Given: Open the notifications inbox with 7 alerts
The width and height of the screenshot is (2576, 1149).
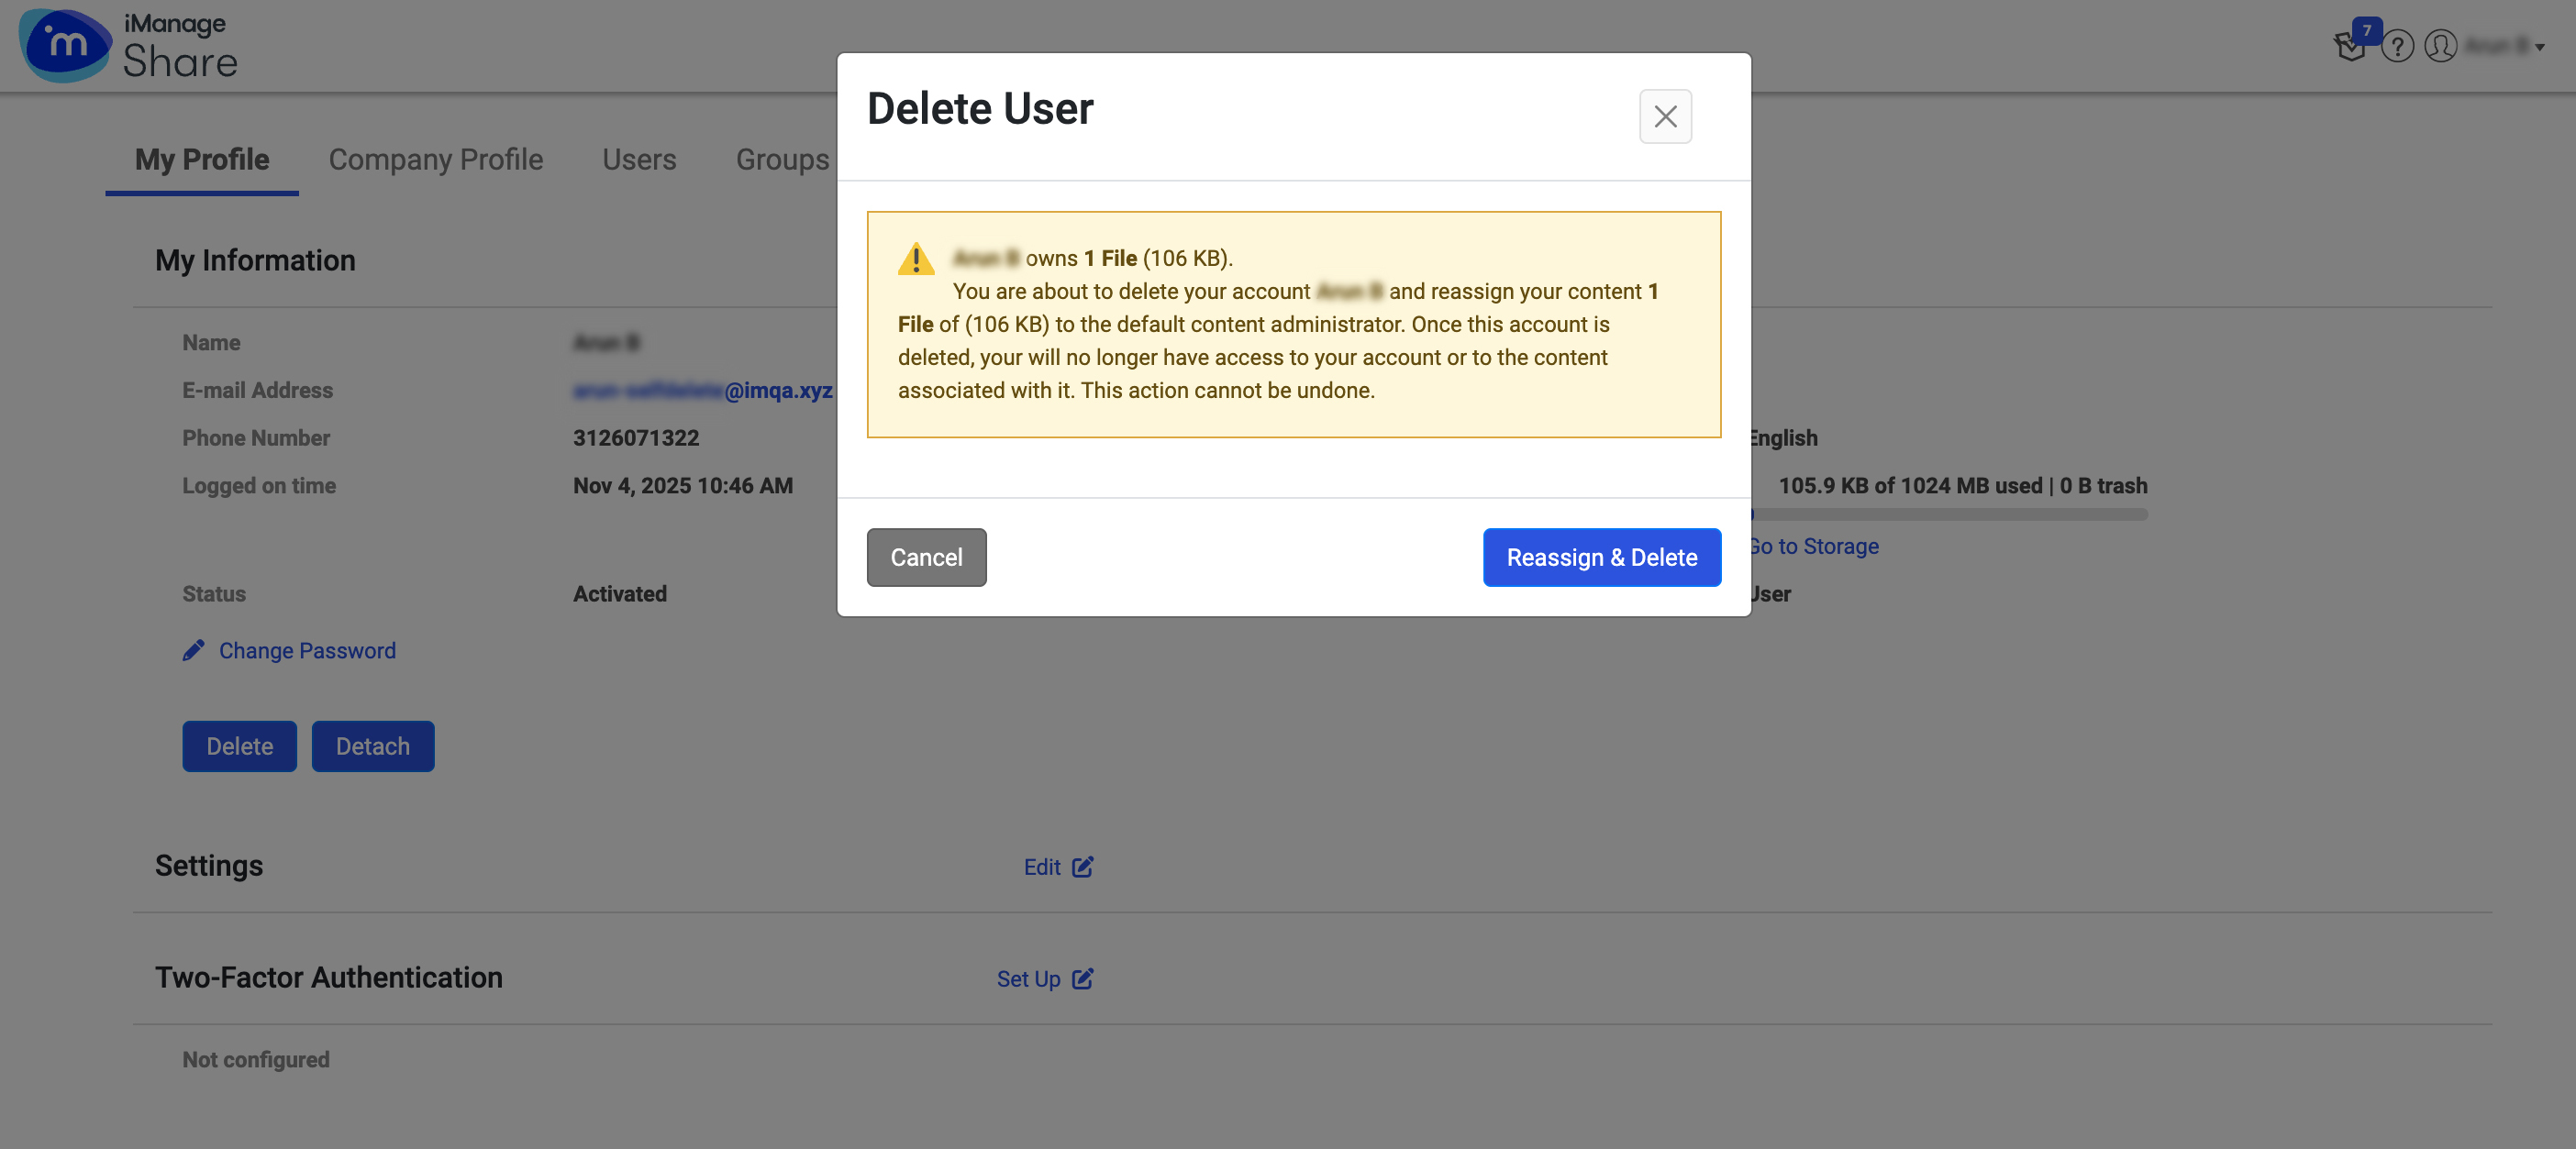Looking at the screenshot, I should tap(2350, 46).
